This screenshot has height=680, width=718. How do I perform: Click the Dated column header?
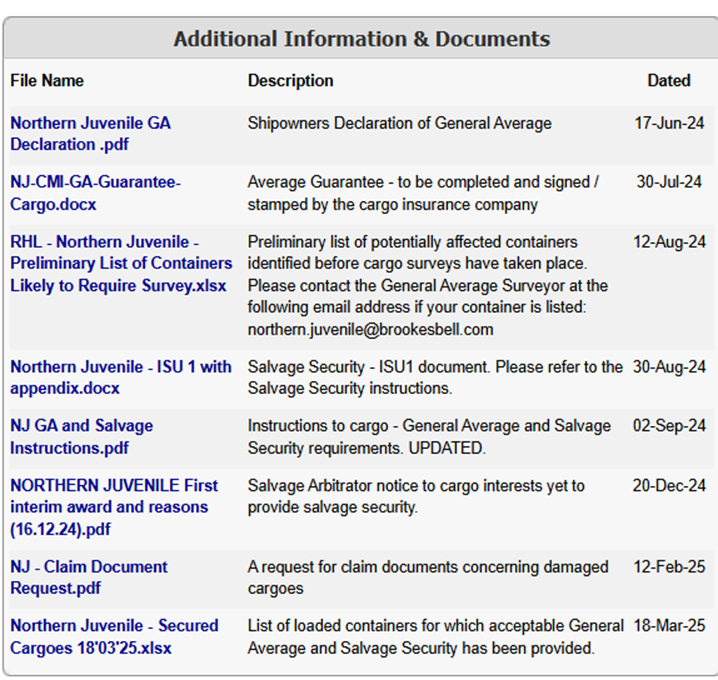[x=668, y=80]
